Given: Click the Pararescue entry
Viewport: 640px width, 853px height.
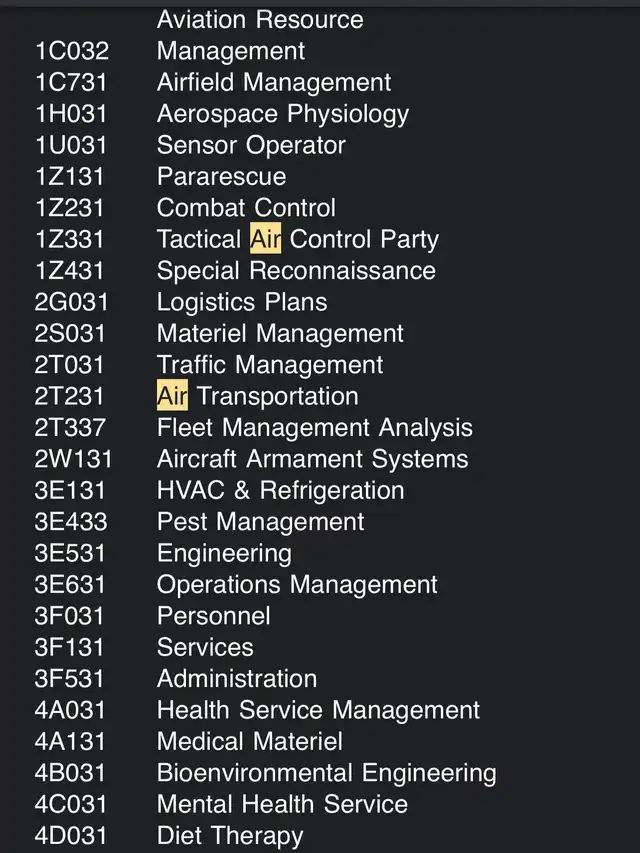Looking at the screenshot, I should tap(221, 176).
